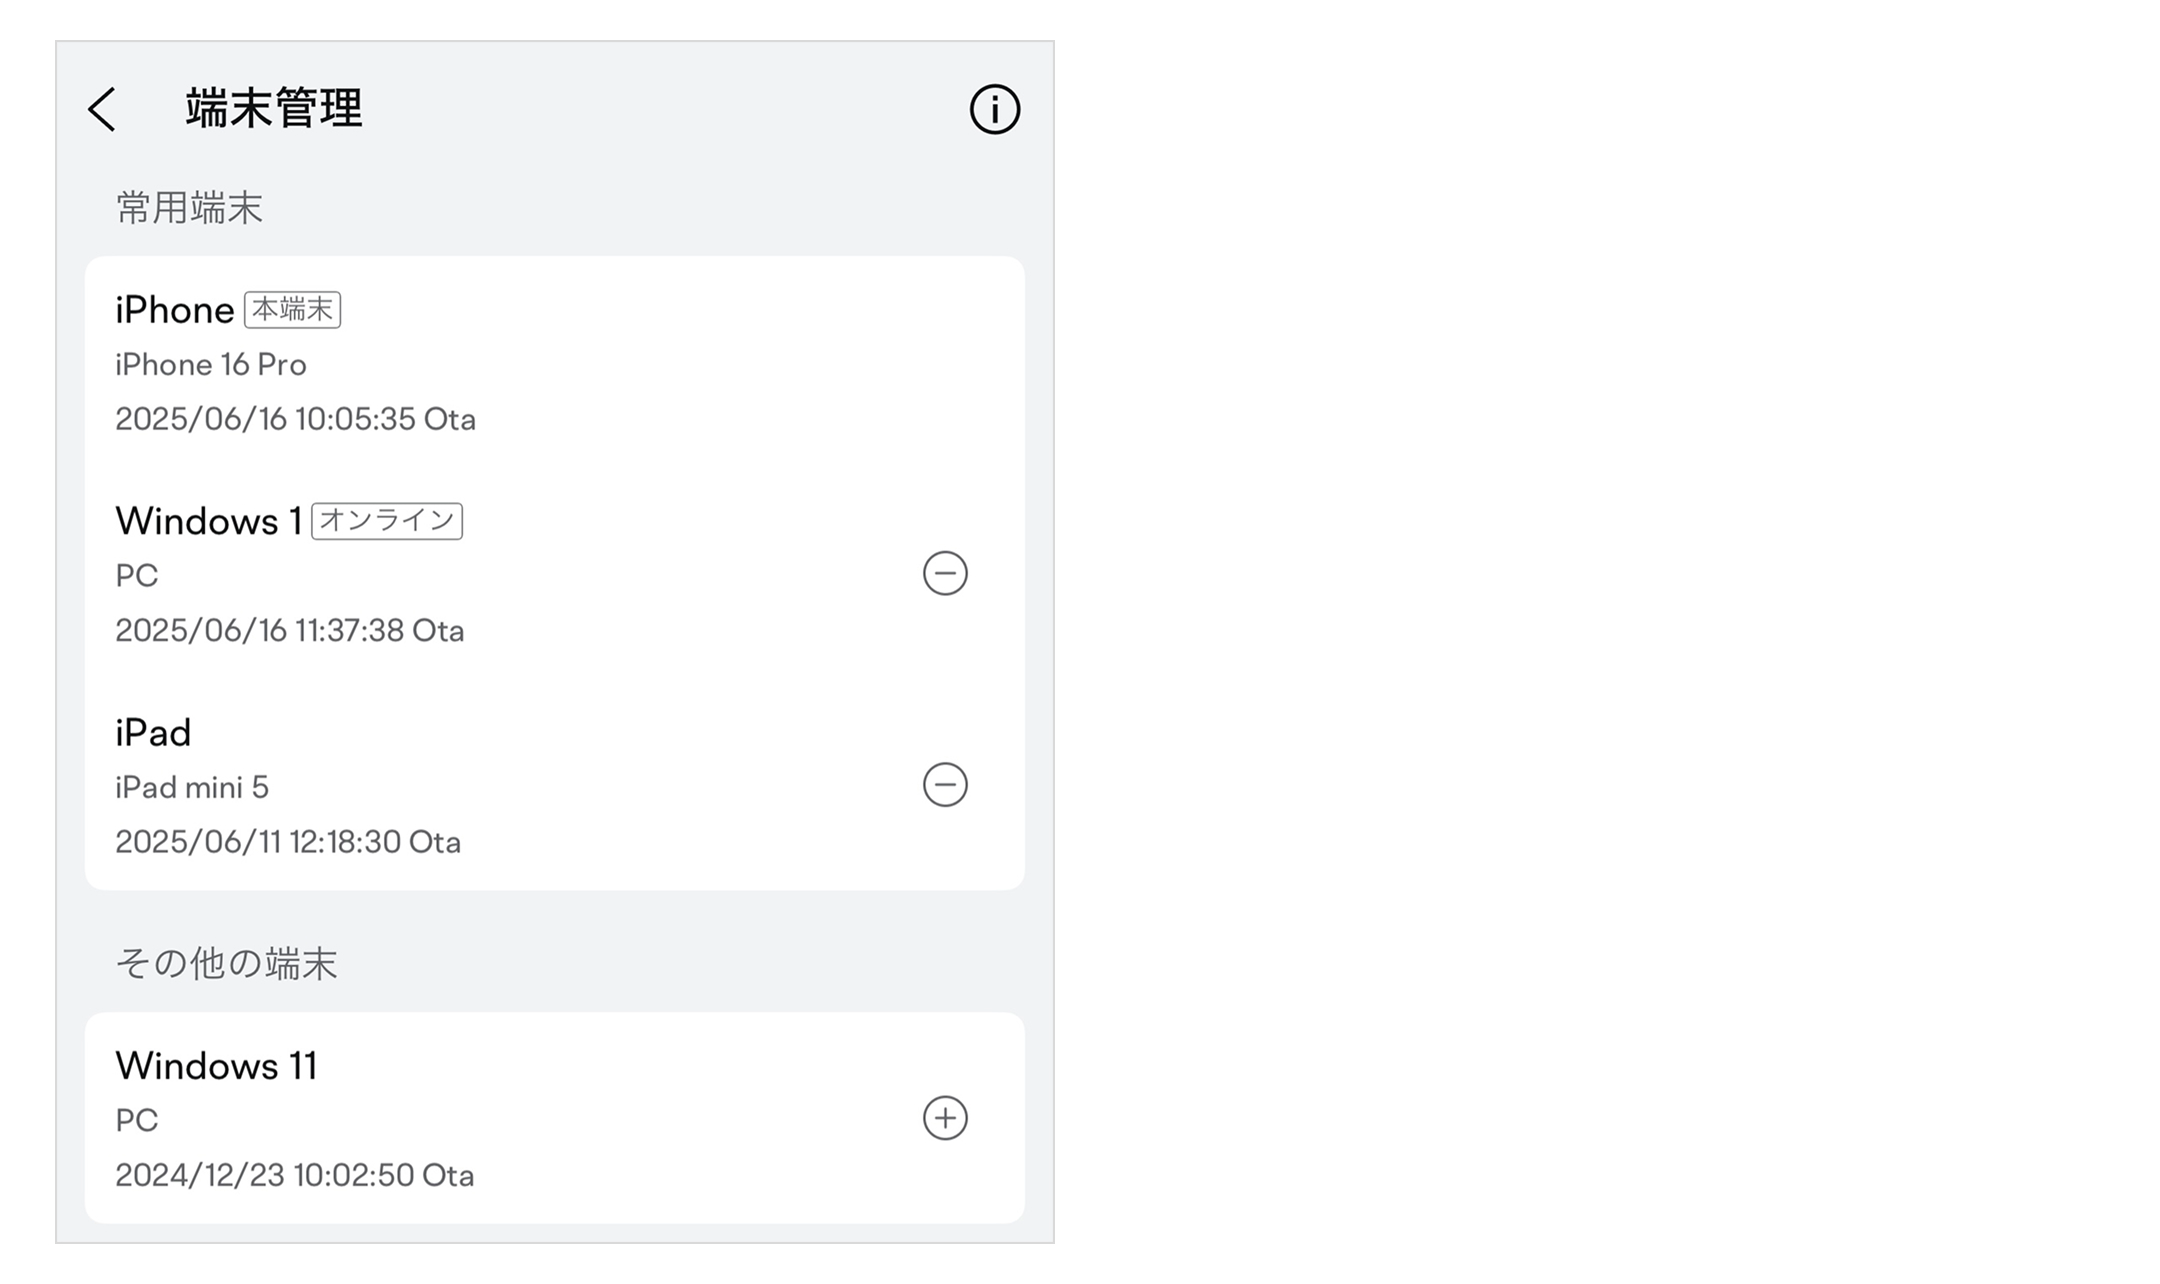Remove iPad with its minus icon

point(945,785)
